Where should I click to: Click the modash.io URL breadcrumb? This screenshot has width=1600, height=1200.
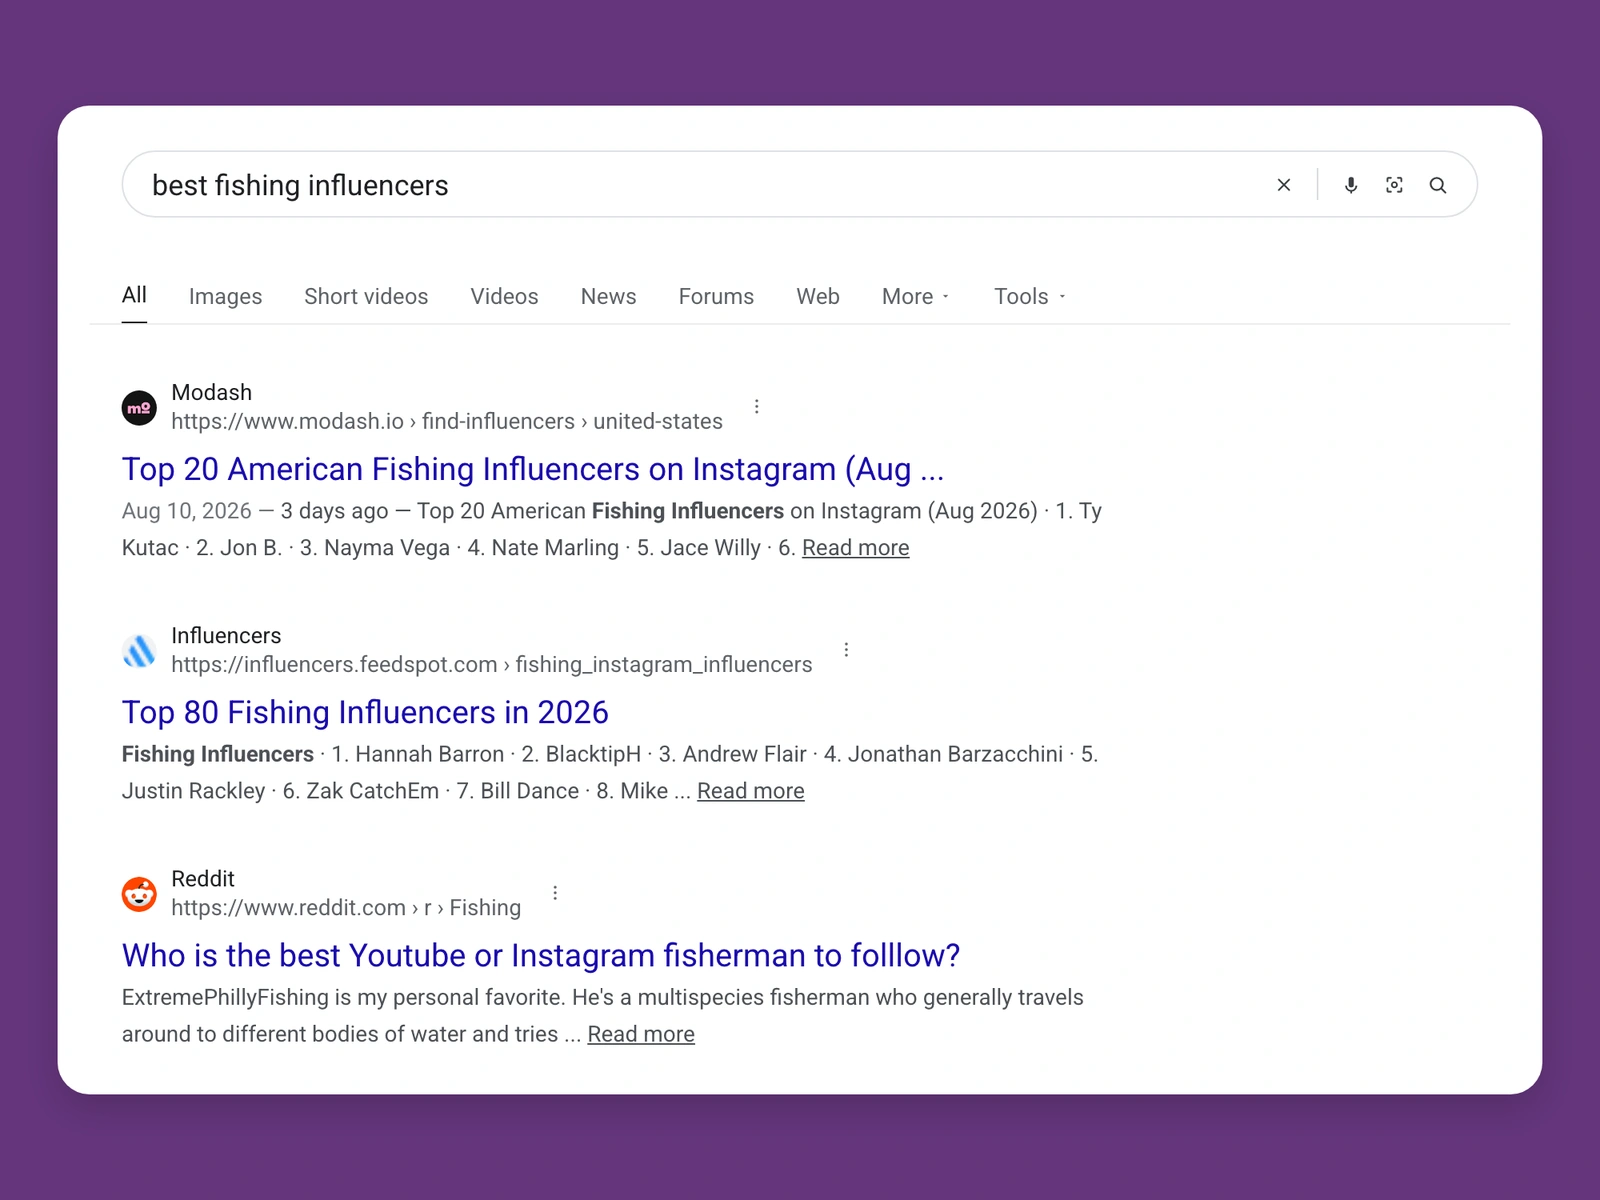[447, 421]
